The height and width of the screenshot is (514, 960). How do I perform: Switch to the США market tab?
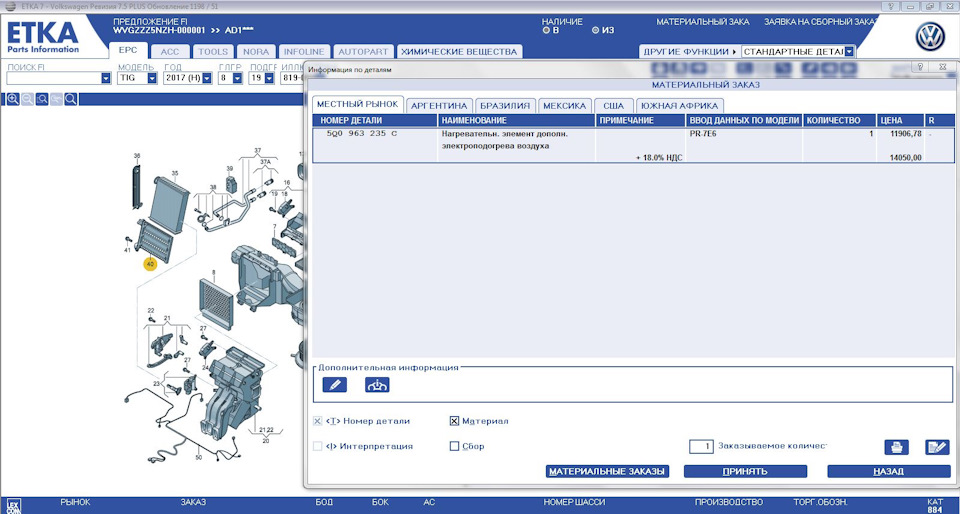(613, 105)
